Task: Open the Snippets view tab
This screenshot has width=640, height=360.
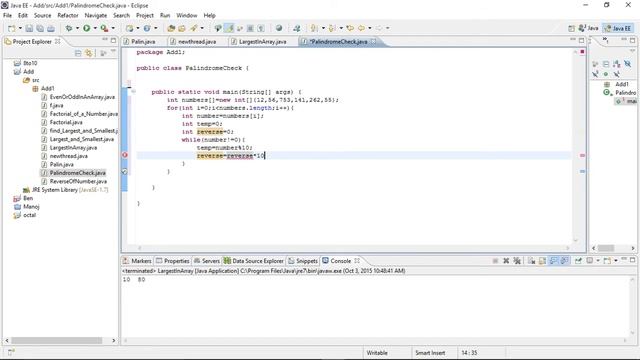Action: [303, 261]
